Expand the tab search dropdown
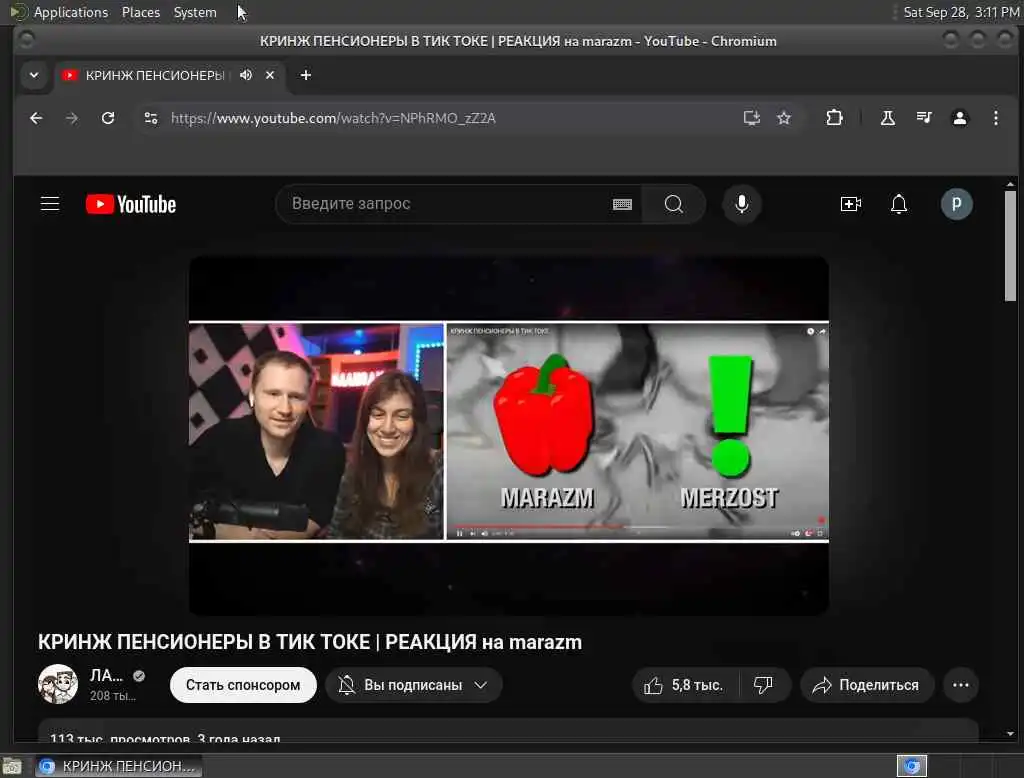 click(x=34, y=75)
